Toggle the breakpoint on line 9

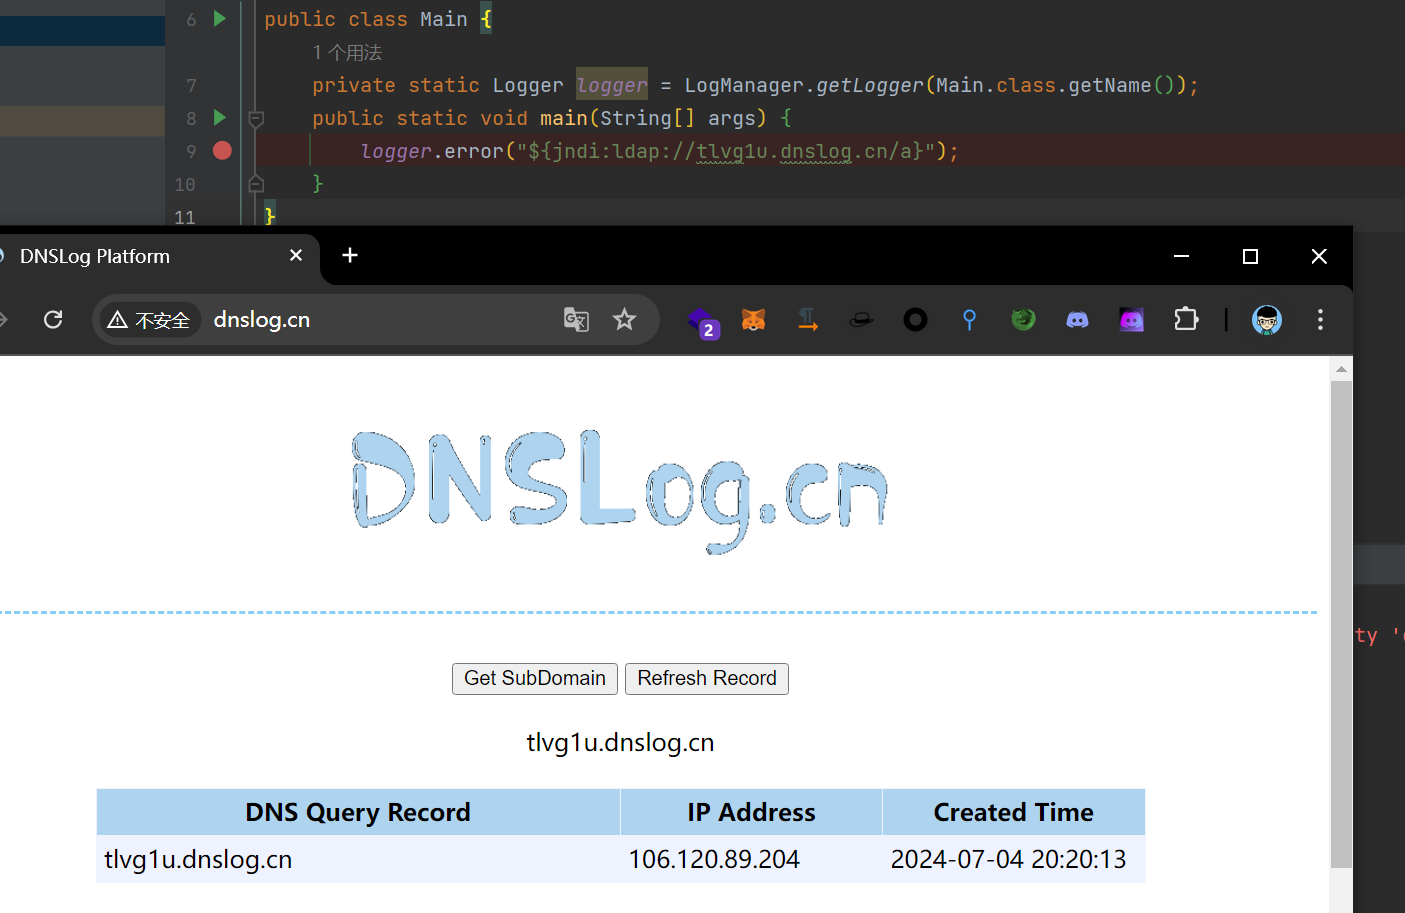[x=222, y=151]
